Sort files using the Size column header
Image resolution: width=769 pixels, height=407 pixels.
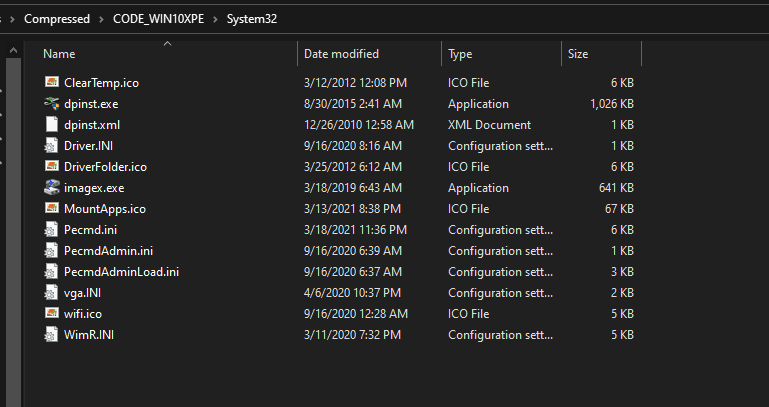pyautogui.click(x=578, y=54)
